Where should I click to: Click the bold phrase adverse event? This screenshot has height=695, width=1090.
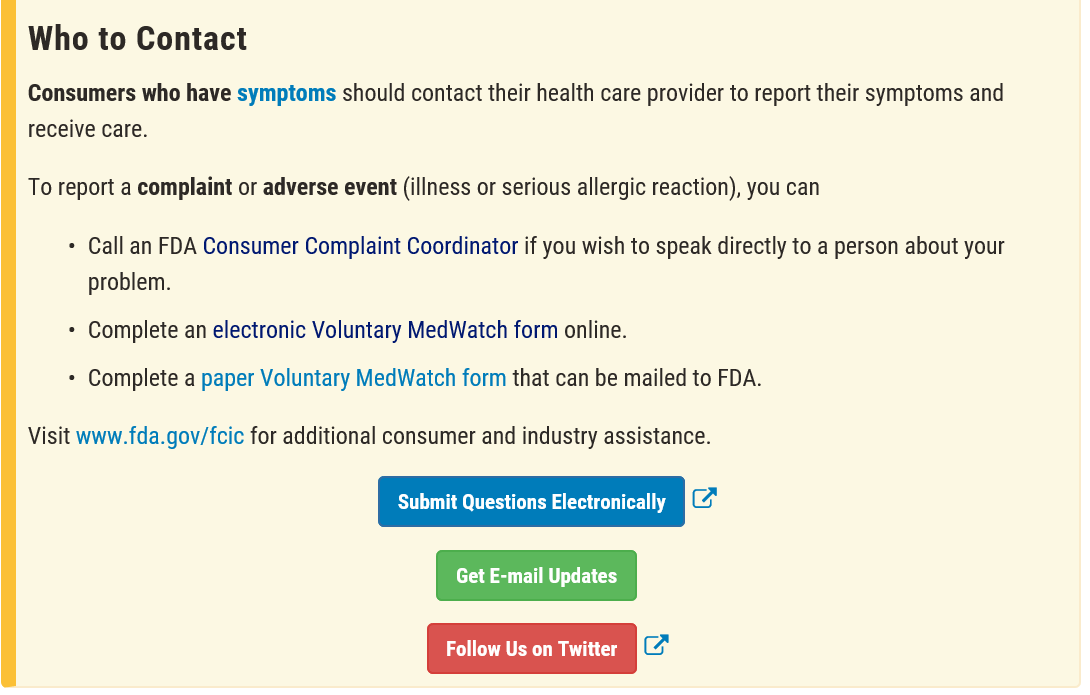pos(329,187)
